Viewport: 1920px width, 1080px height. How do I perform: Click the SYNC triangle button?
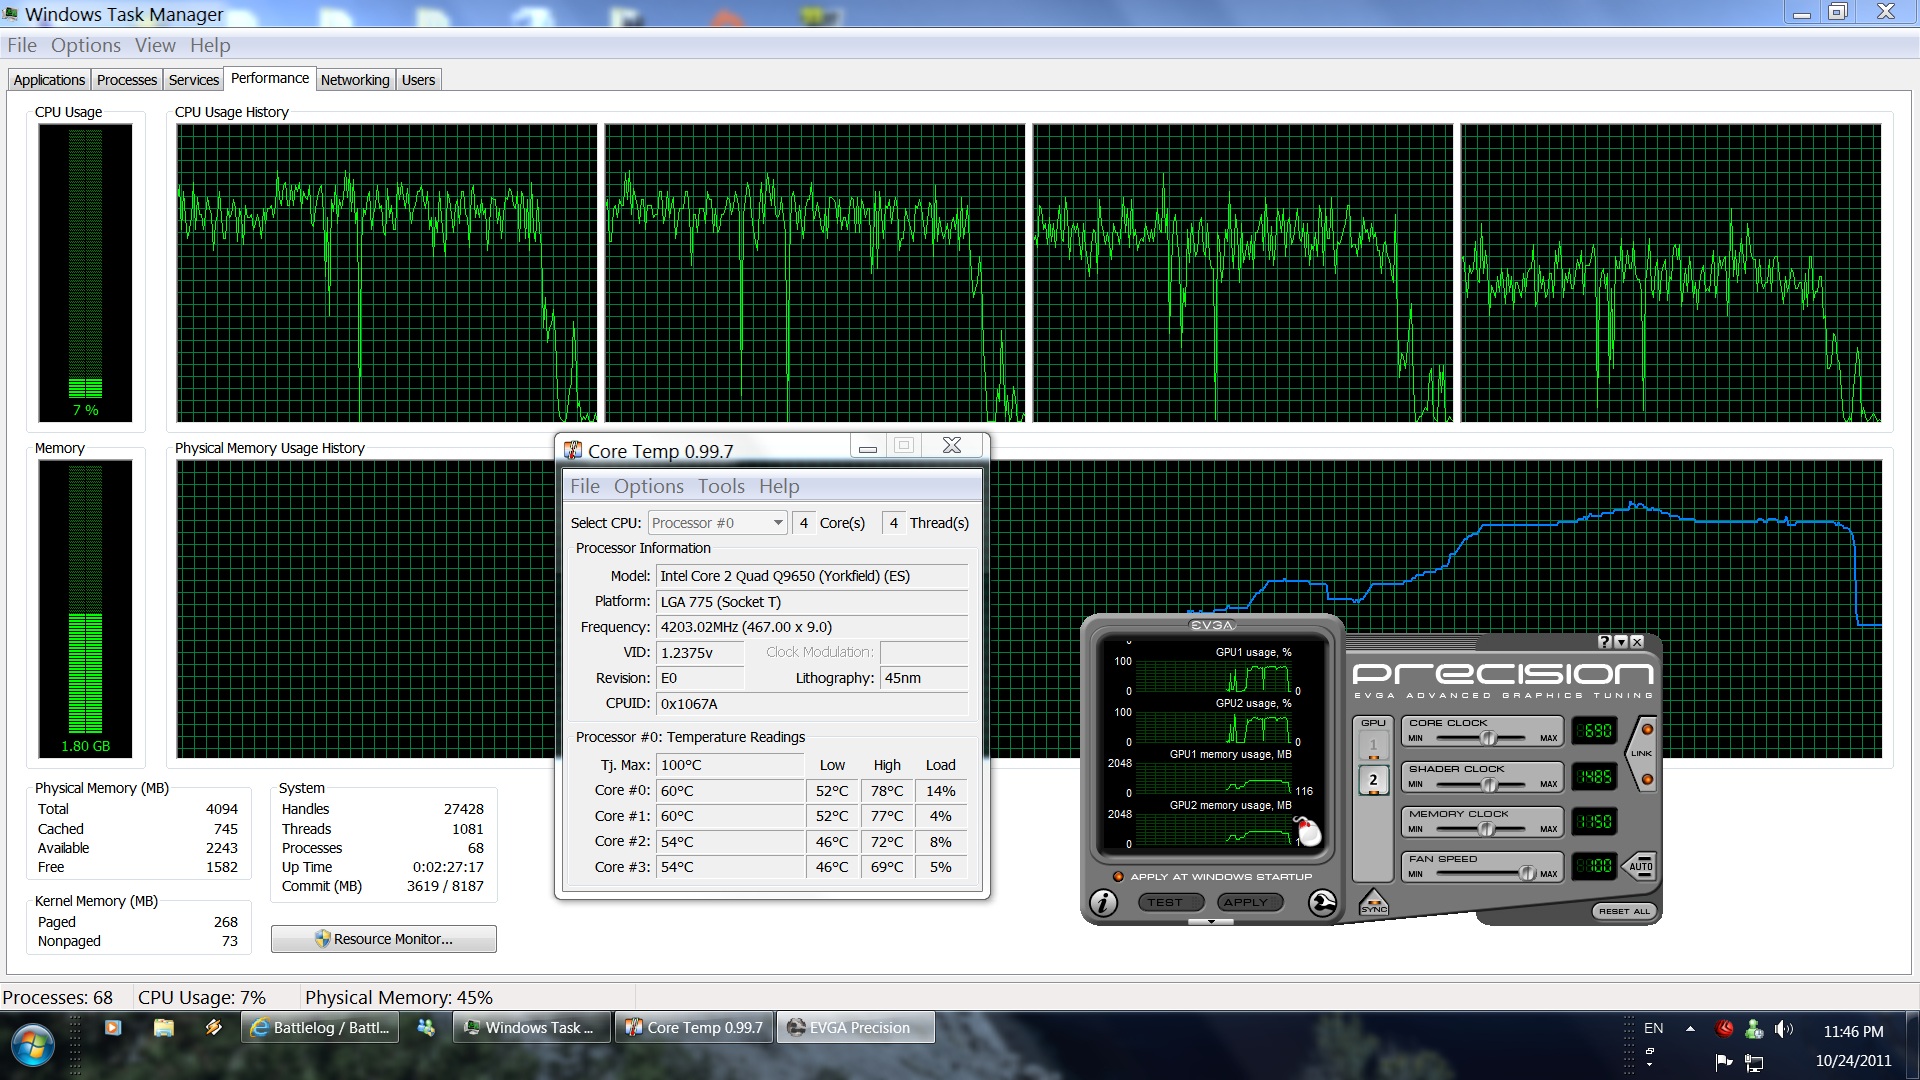(1374, 903)
